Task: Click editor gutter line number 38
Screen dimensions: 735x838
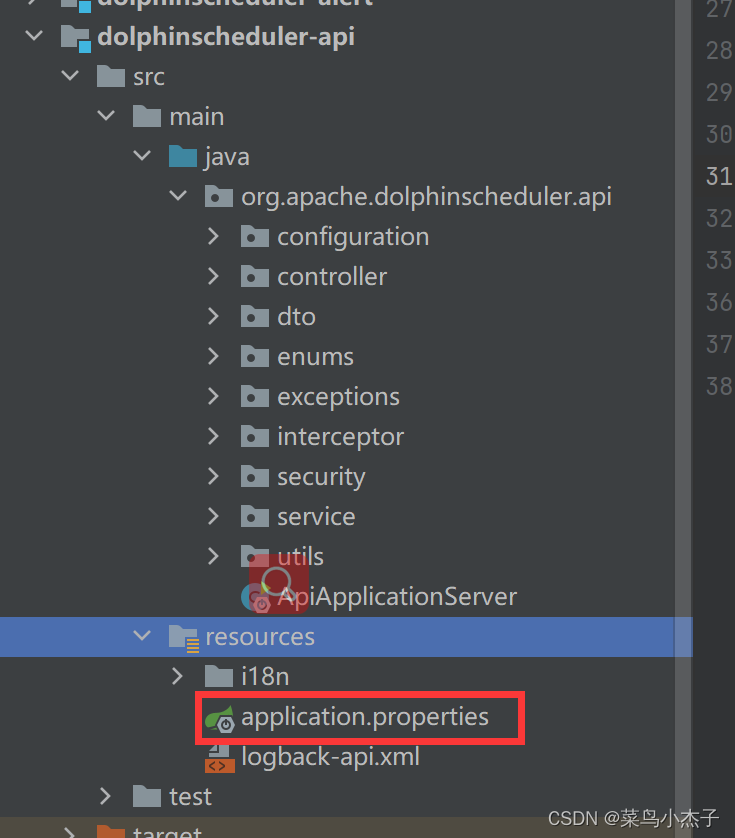Action: pyautogui.click(x=719, y=386)
